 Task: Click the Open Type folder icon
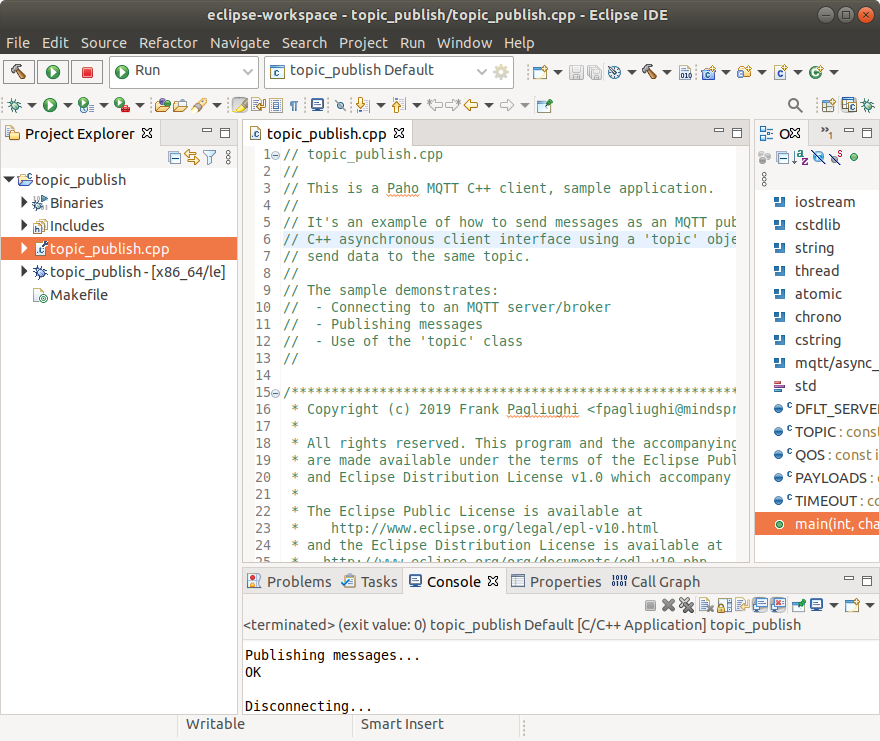click(163, 105)
